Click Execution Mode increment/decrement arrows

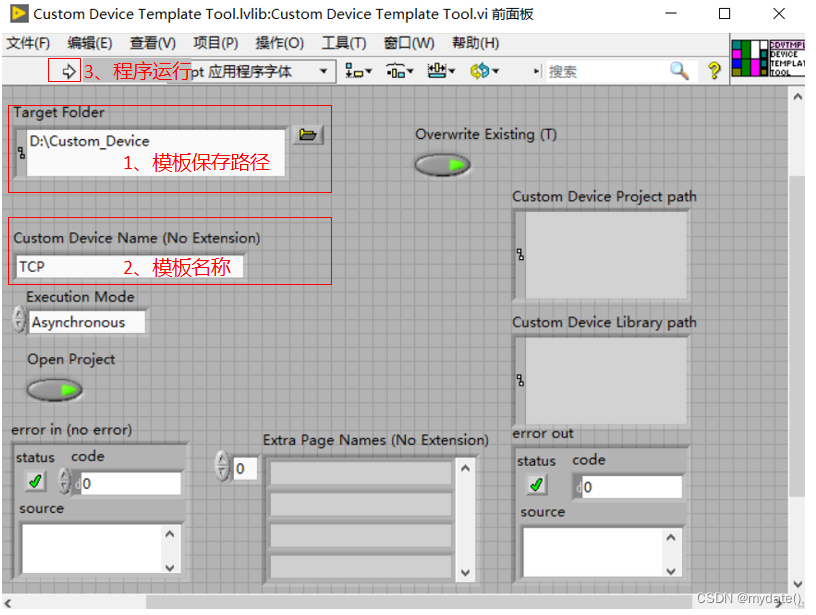point(19,319)
